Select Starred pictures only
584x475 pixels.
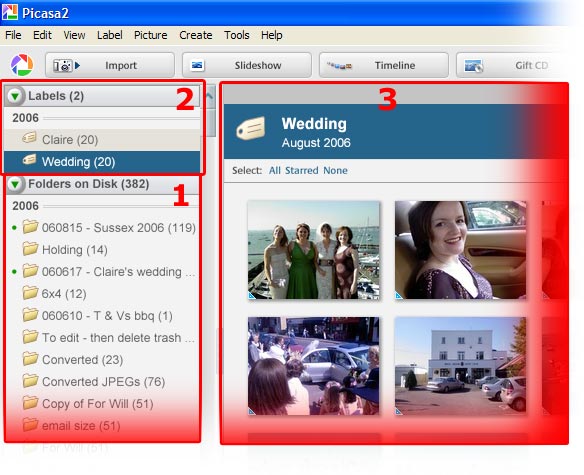point(302,171)
